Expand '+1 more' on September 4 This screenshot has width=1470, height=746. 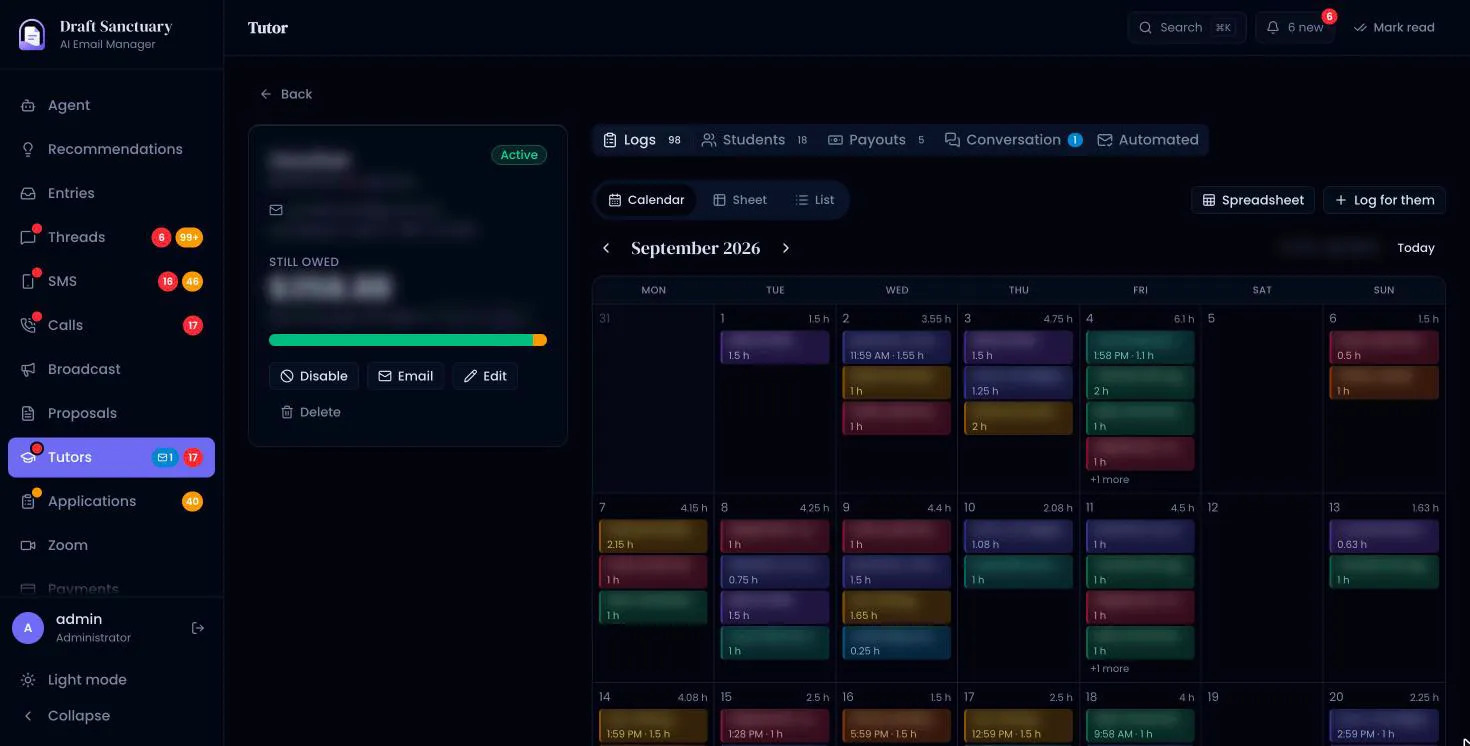tap(1110, 480)
